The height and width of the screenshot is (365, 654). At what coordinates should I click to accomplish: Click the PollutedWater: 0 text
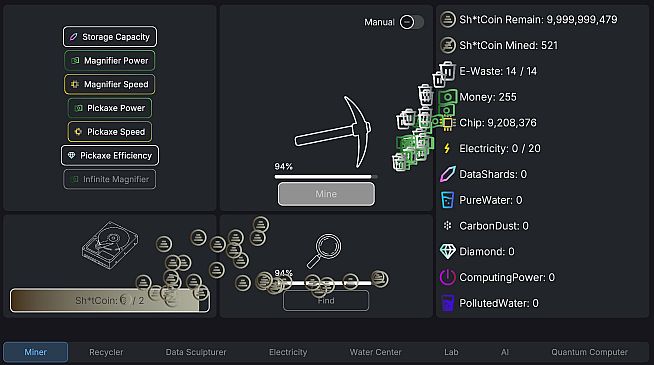pyautogui.click(x=499, y=303)
